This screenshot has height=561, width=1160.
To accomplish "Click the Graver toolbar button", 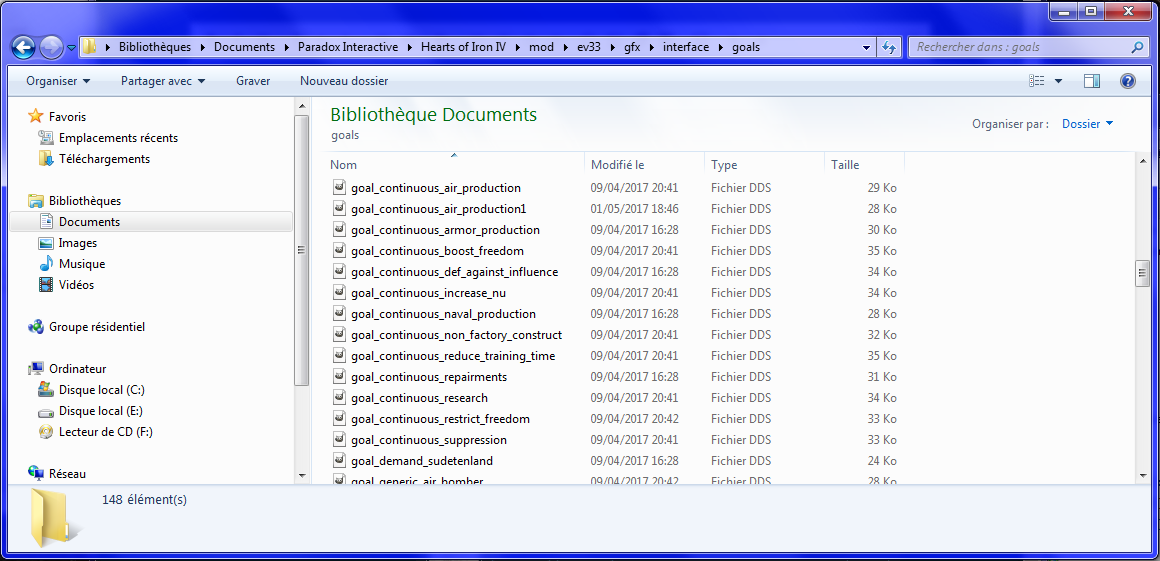I will click(x=253, y=81).
